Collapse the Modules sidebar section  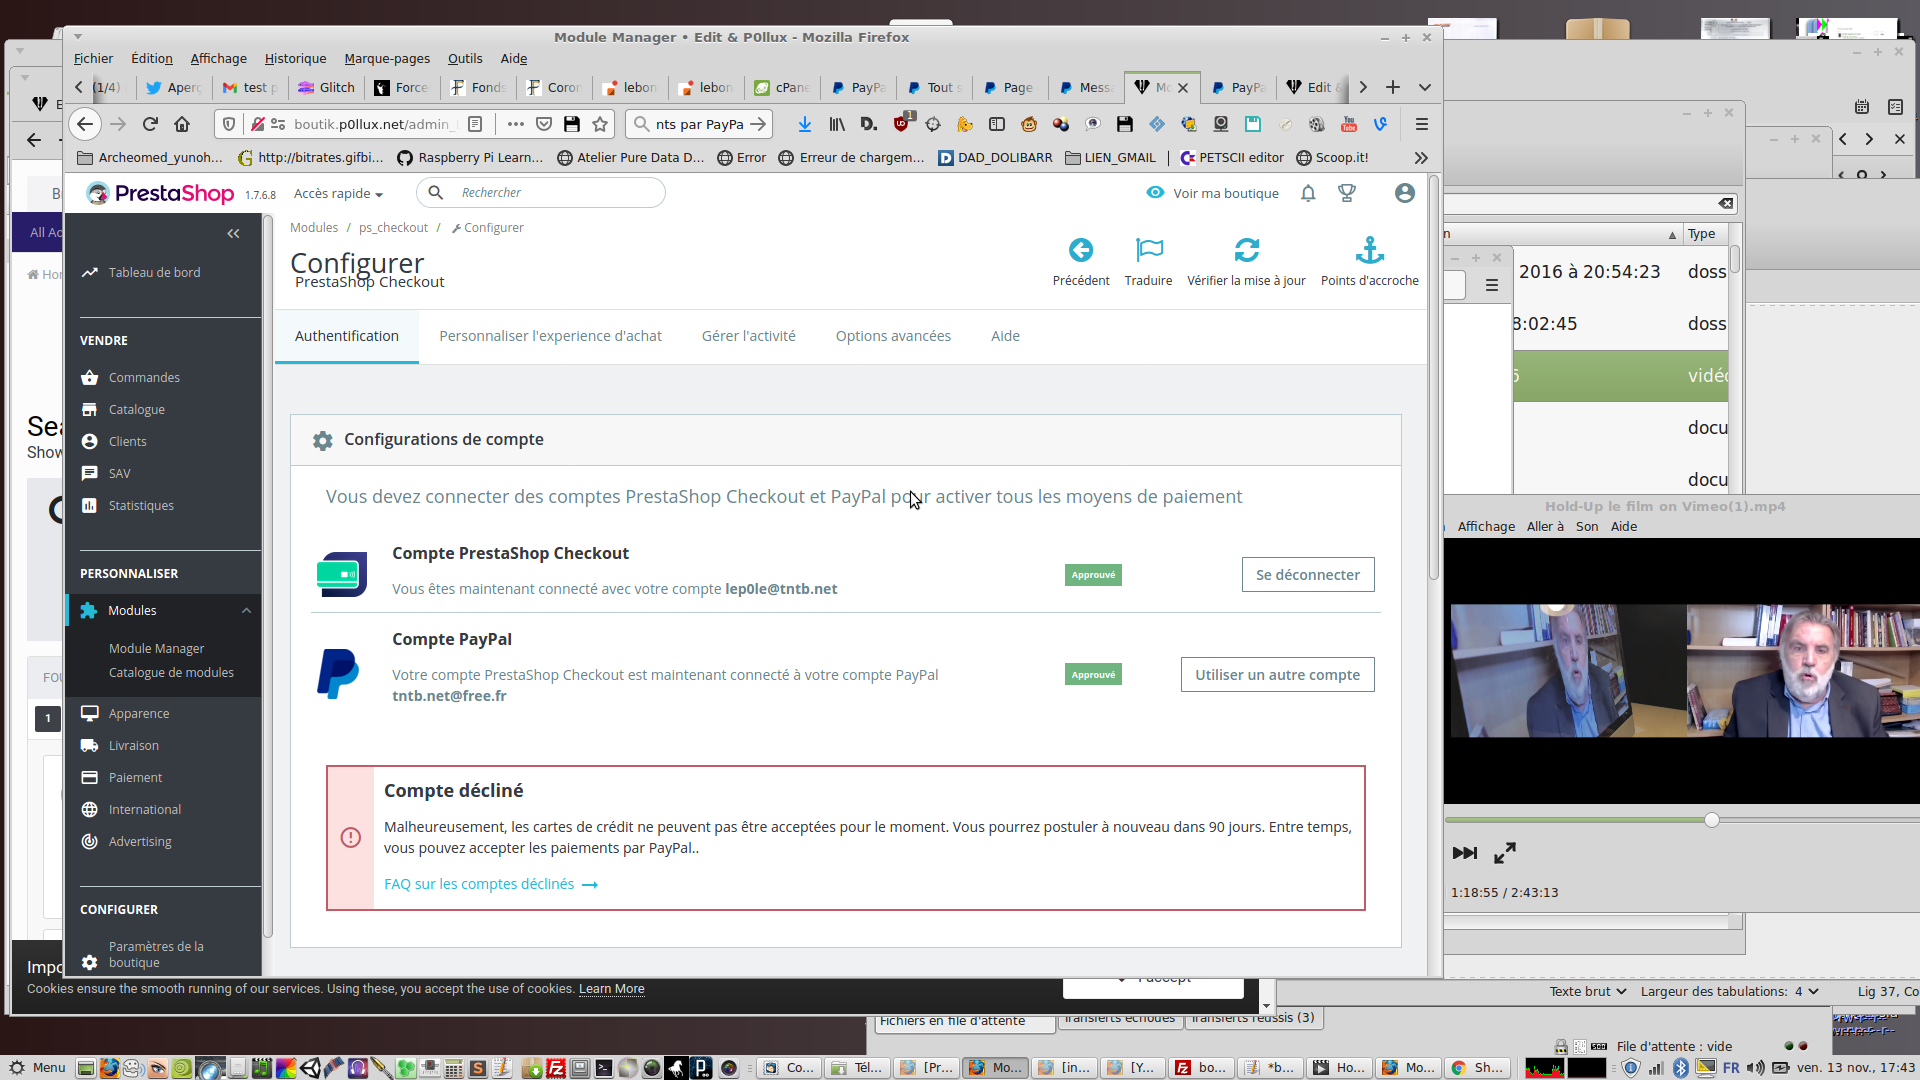tap(246, 611)
